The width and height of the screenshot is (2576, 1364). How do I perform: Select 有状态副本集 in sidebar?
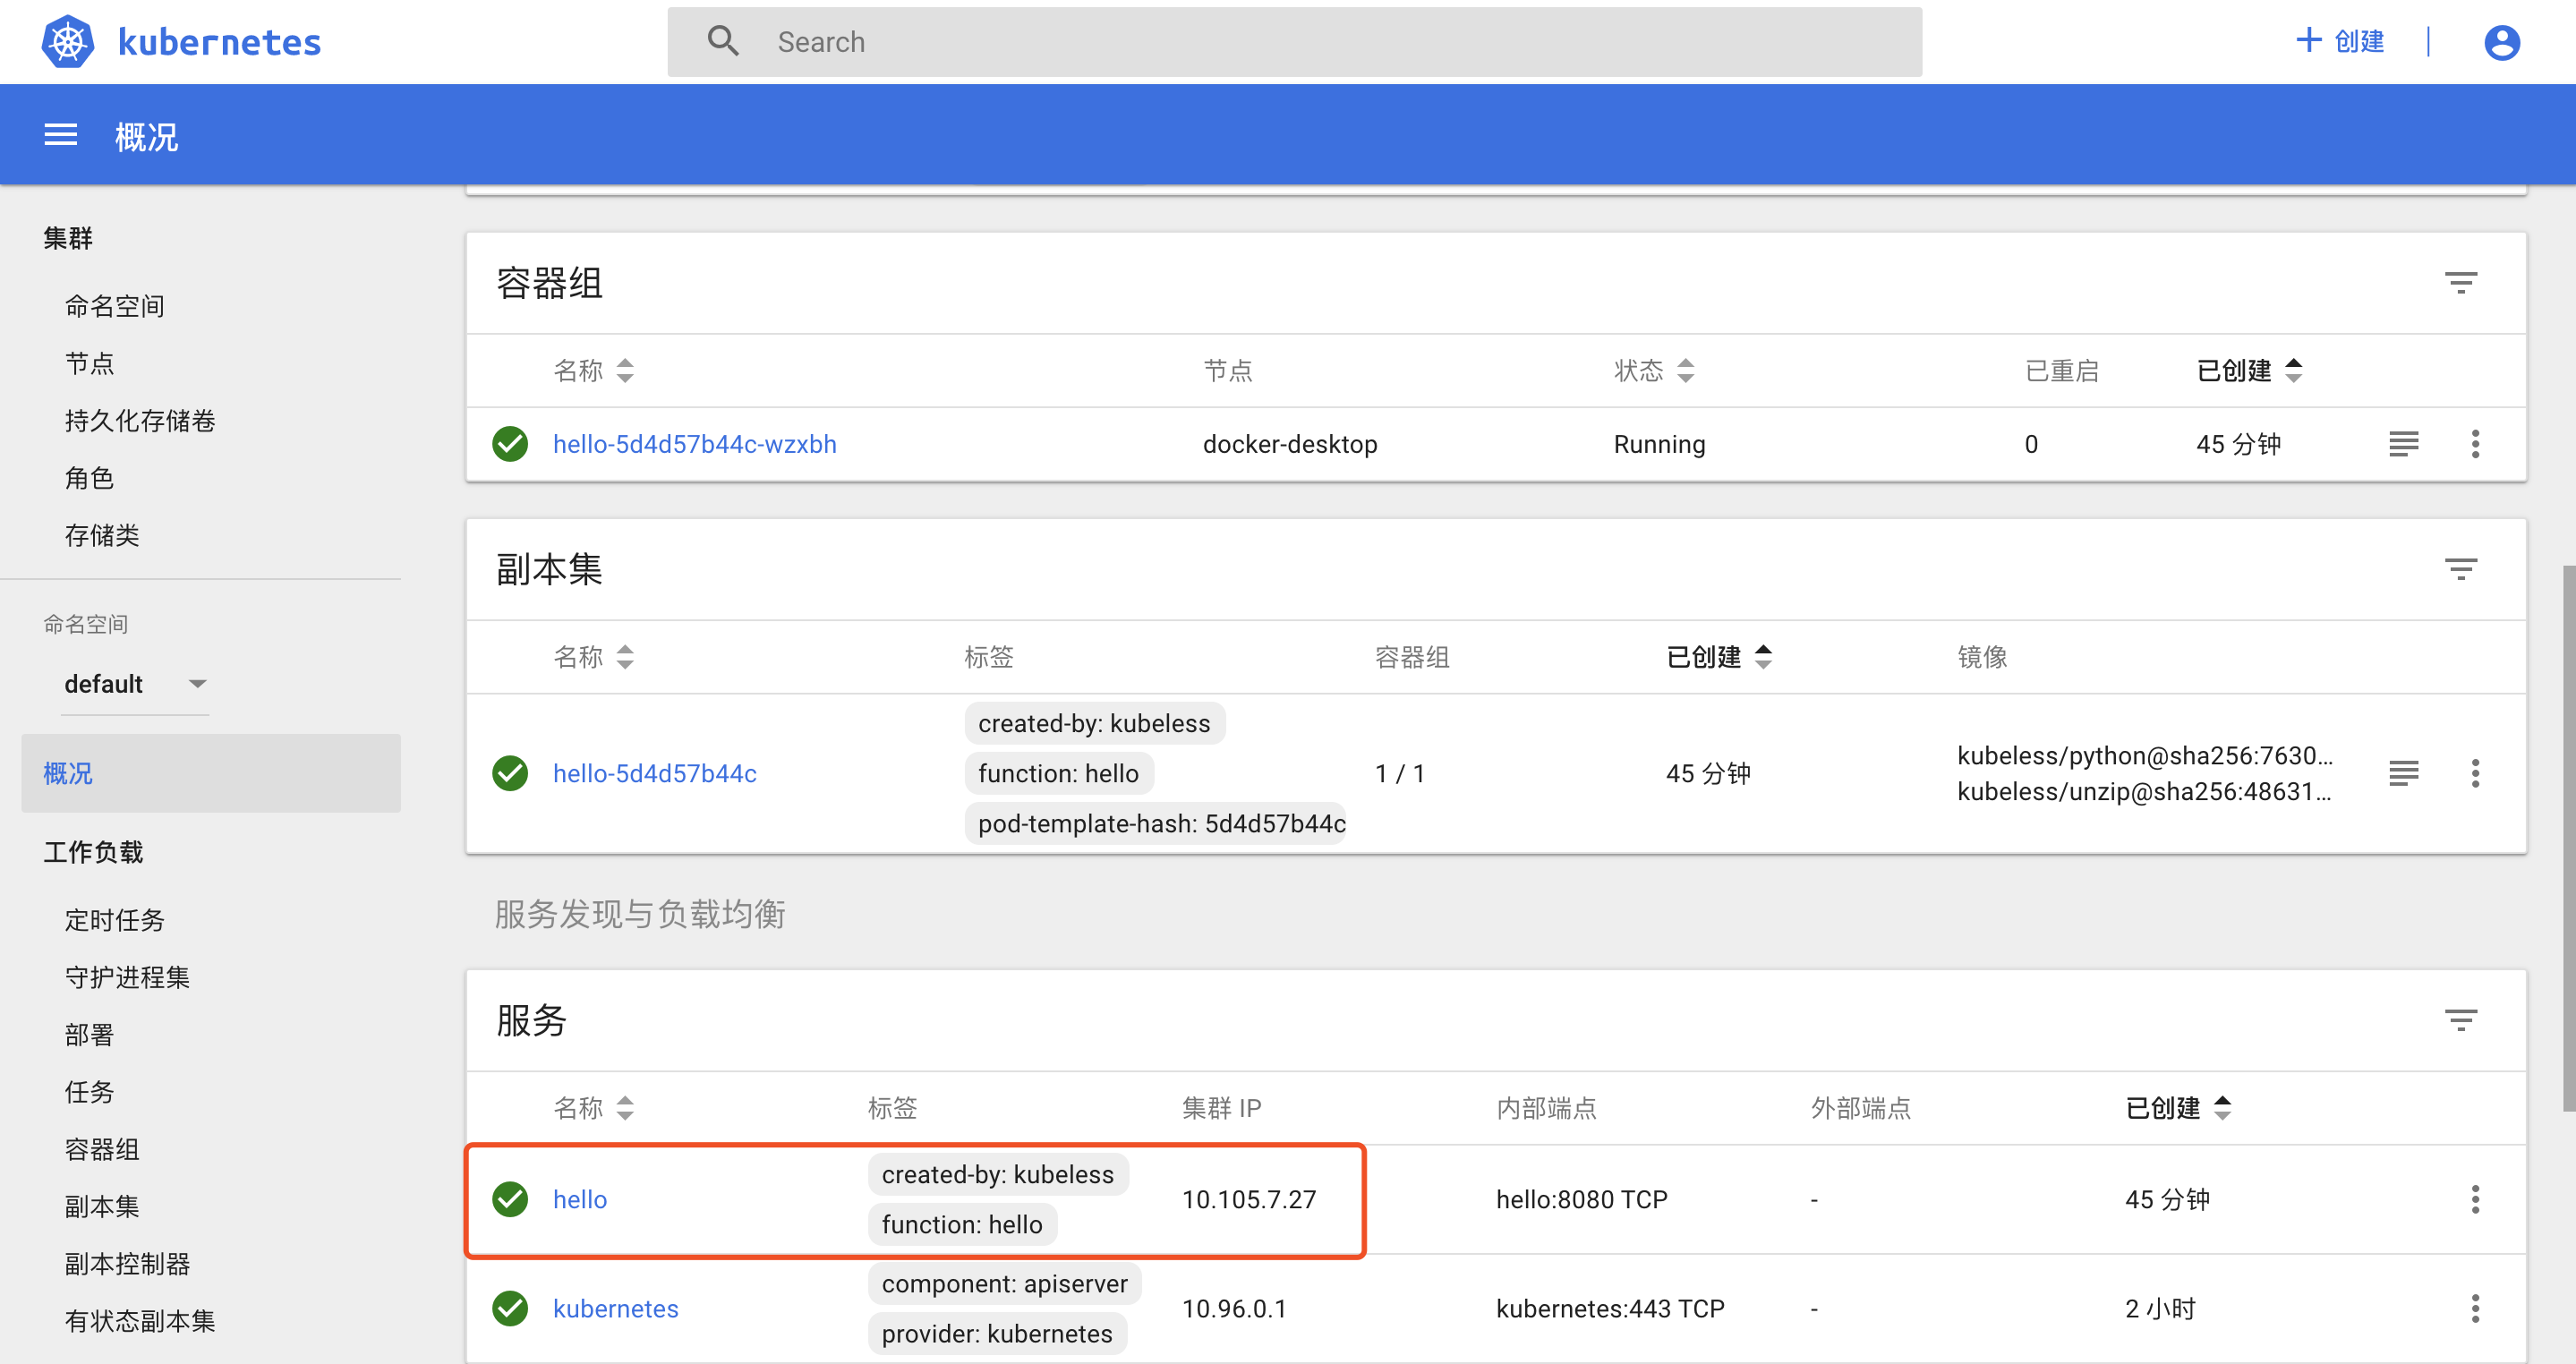[140, 1321]
